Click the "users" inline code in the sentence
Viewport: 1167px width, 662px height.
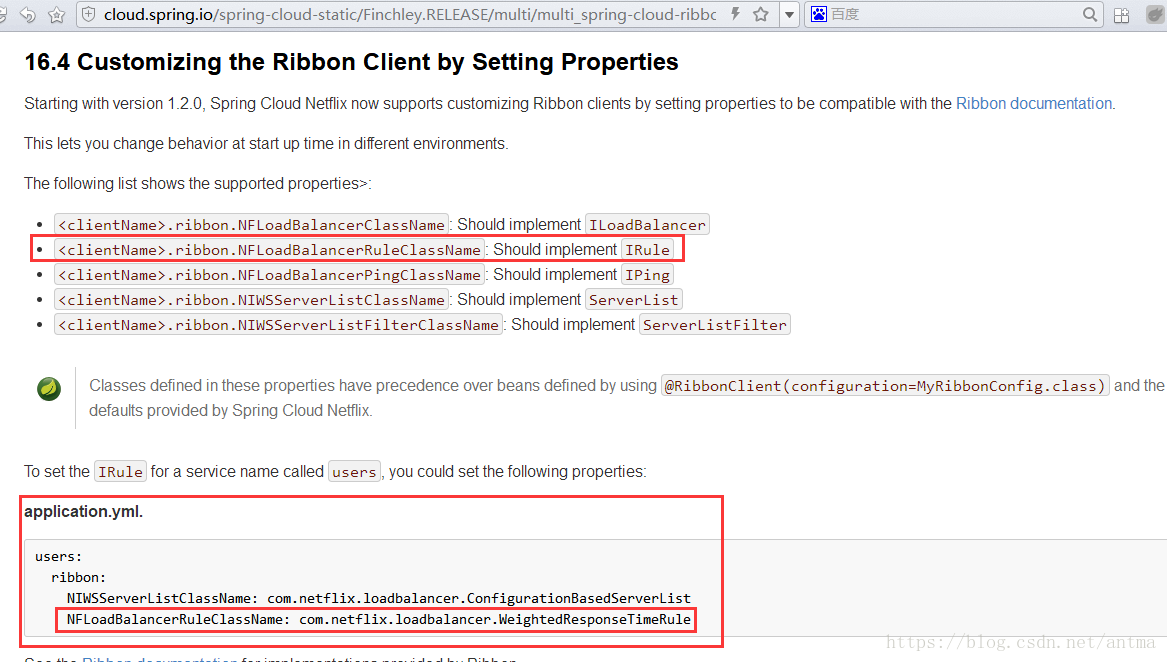coord(354,472)
